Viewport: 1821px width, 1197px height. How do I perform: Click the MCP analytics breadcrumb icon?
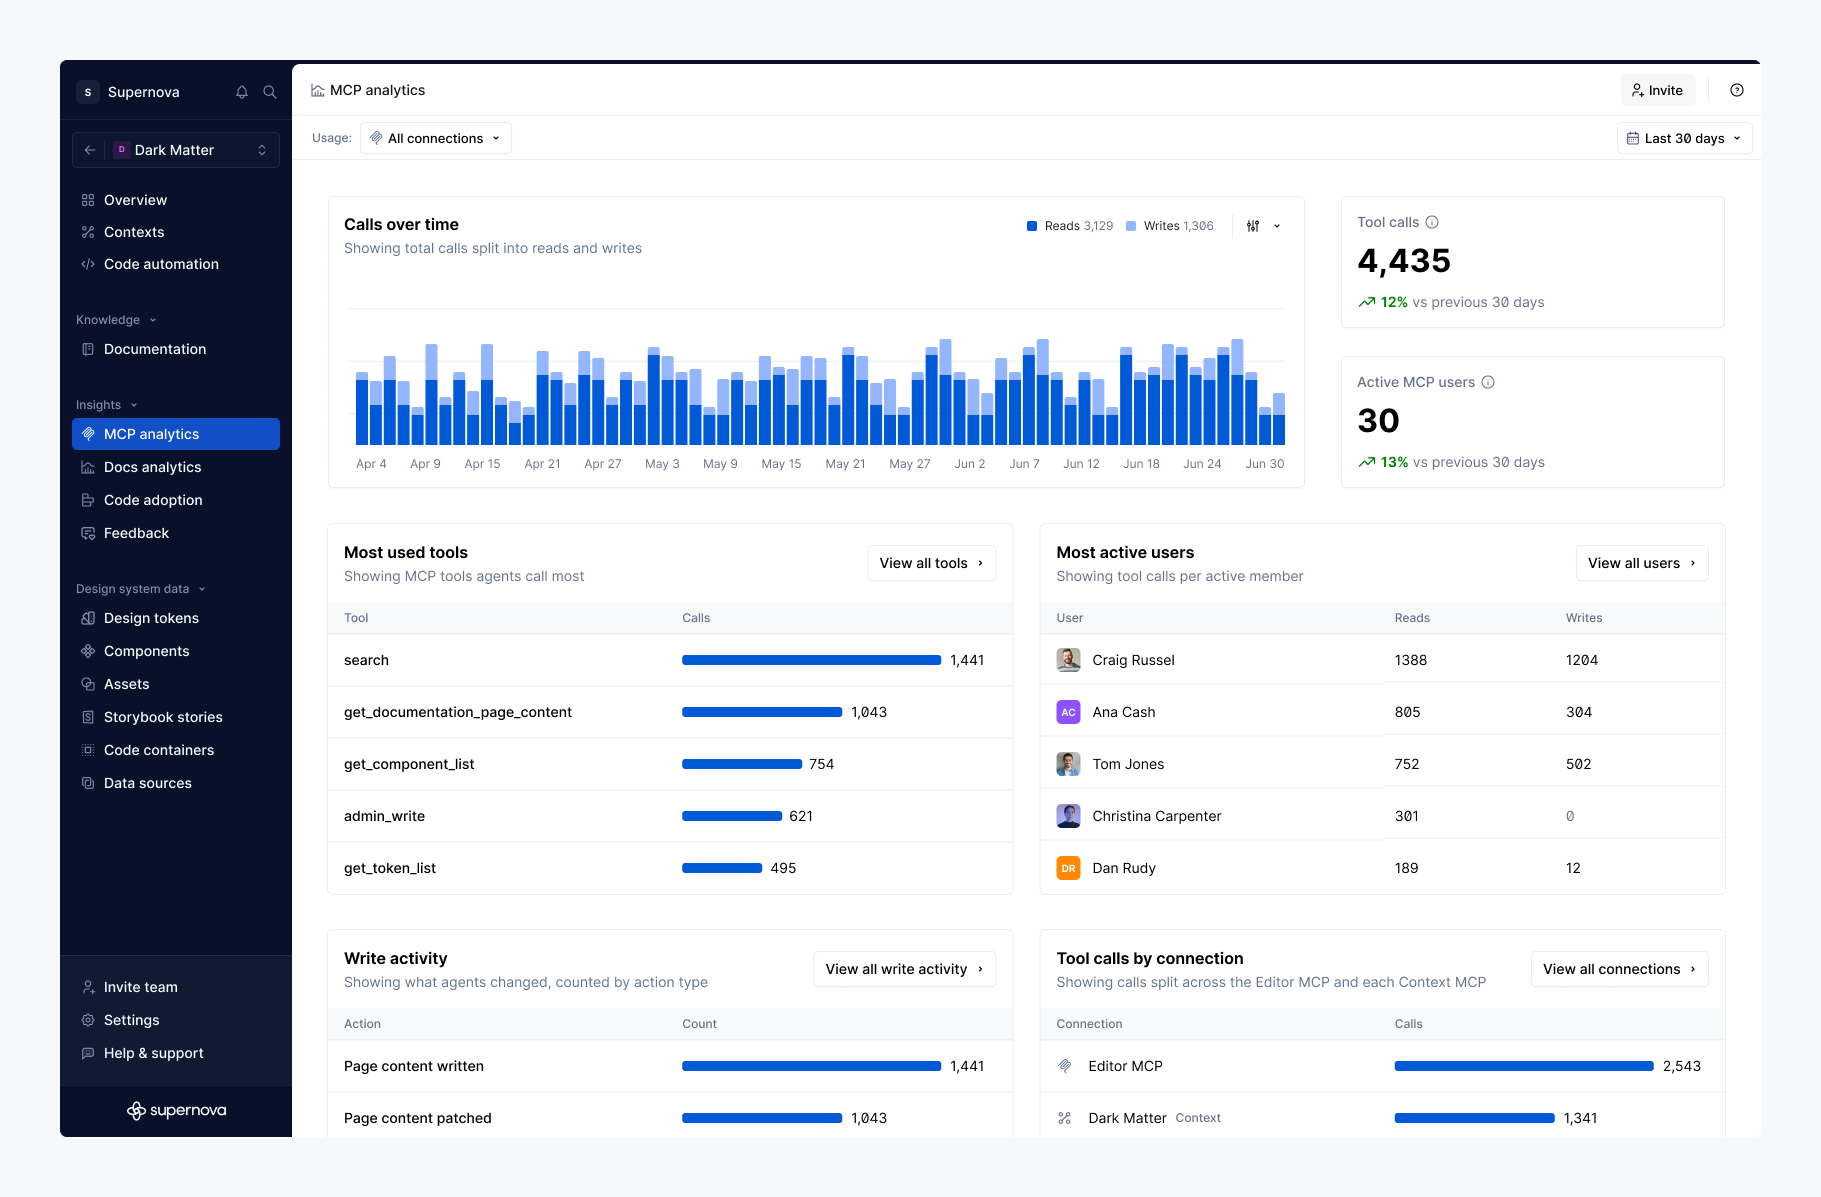(x=318, y=90)
